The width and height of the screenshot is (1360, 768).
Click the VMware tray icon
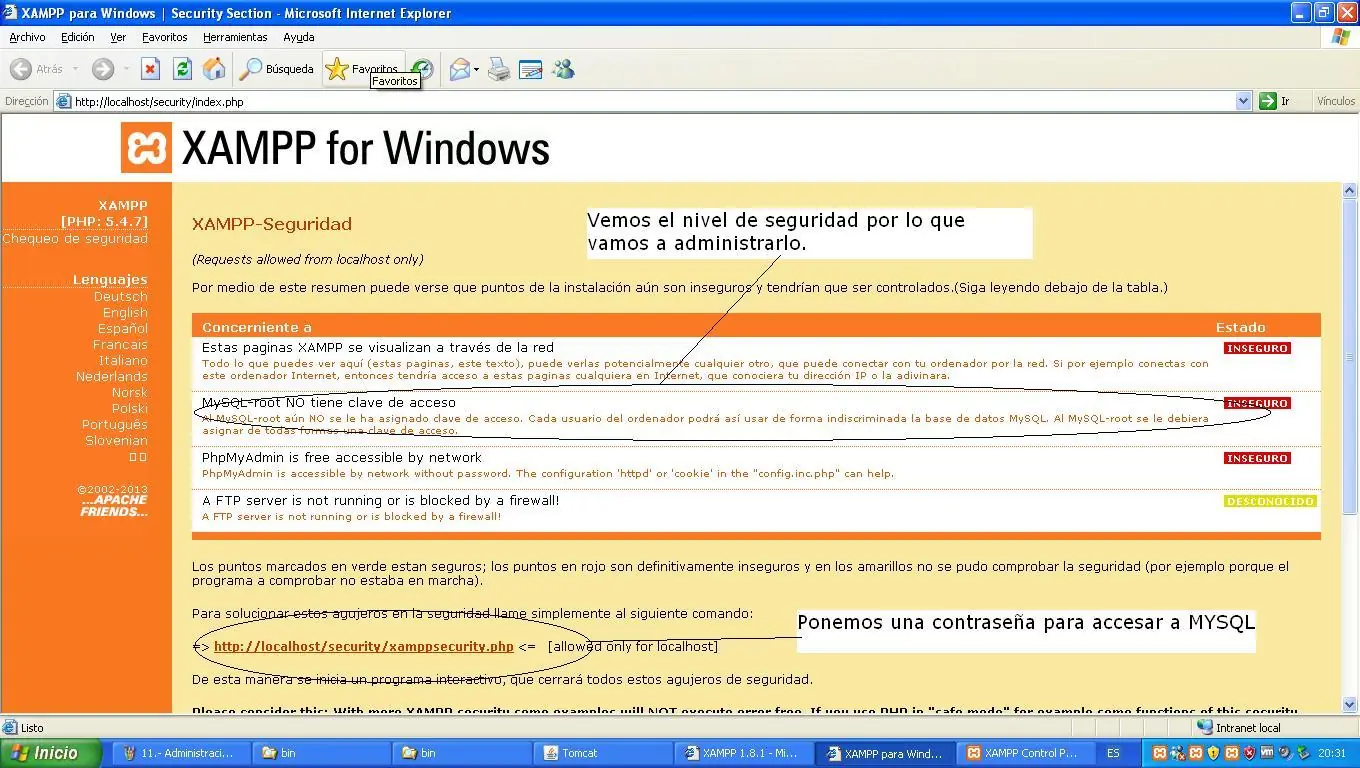coord(1267,753)
